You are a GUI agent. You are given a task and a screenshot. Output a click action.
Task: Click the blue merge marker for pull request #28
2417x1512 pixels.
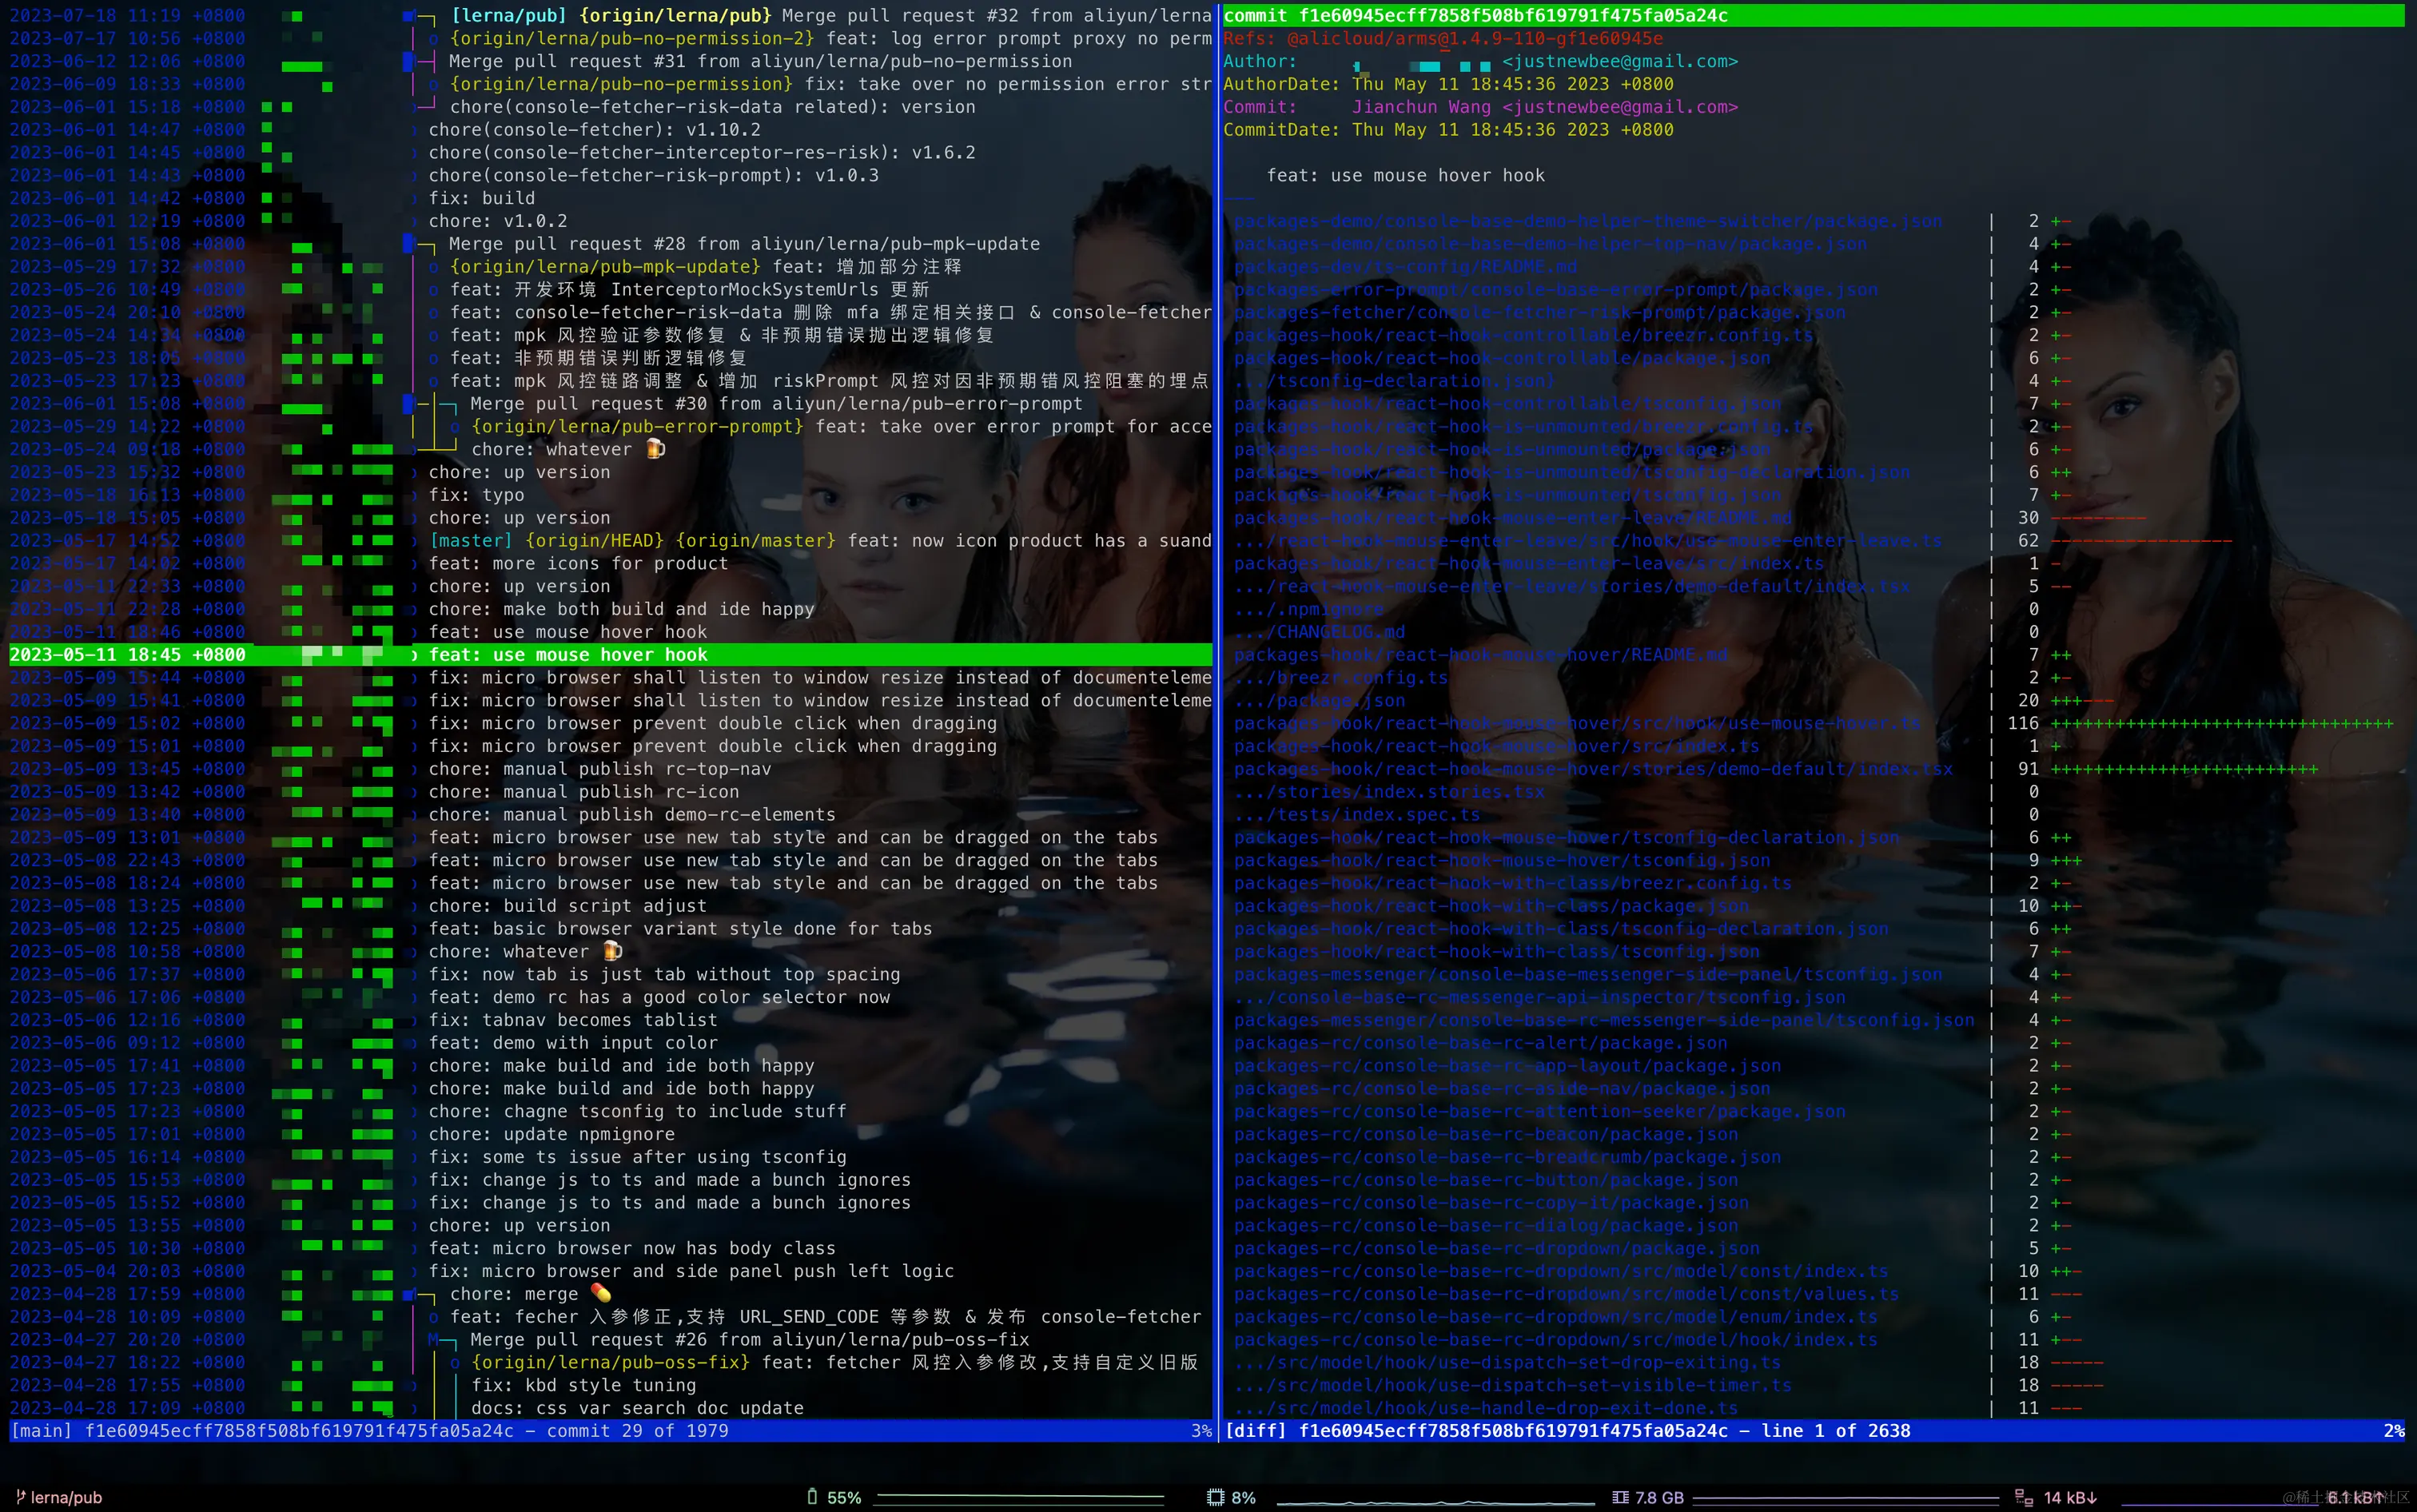click(x=408, y=243)
